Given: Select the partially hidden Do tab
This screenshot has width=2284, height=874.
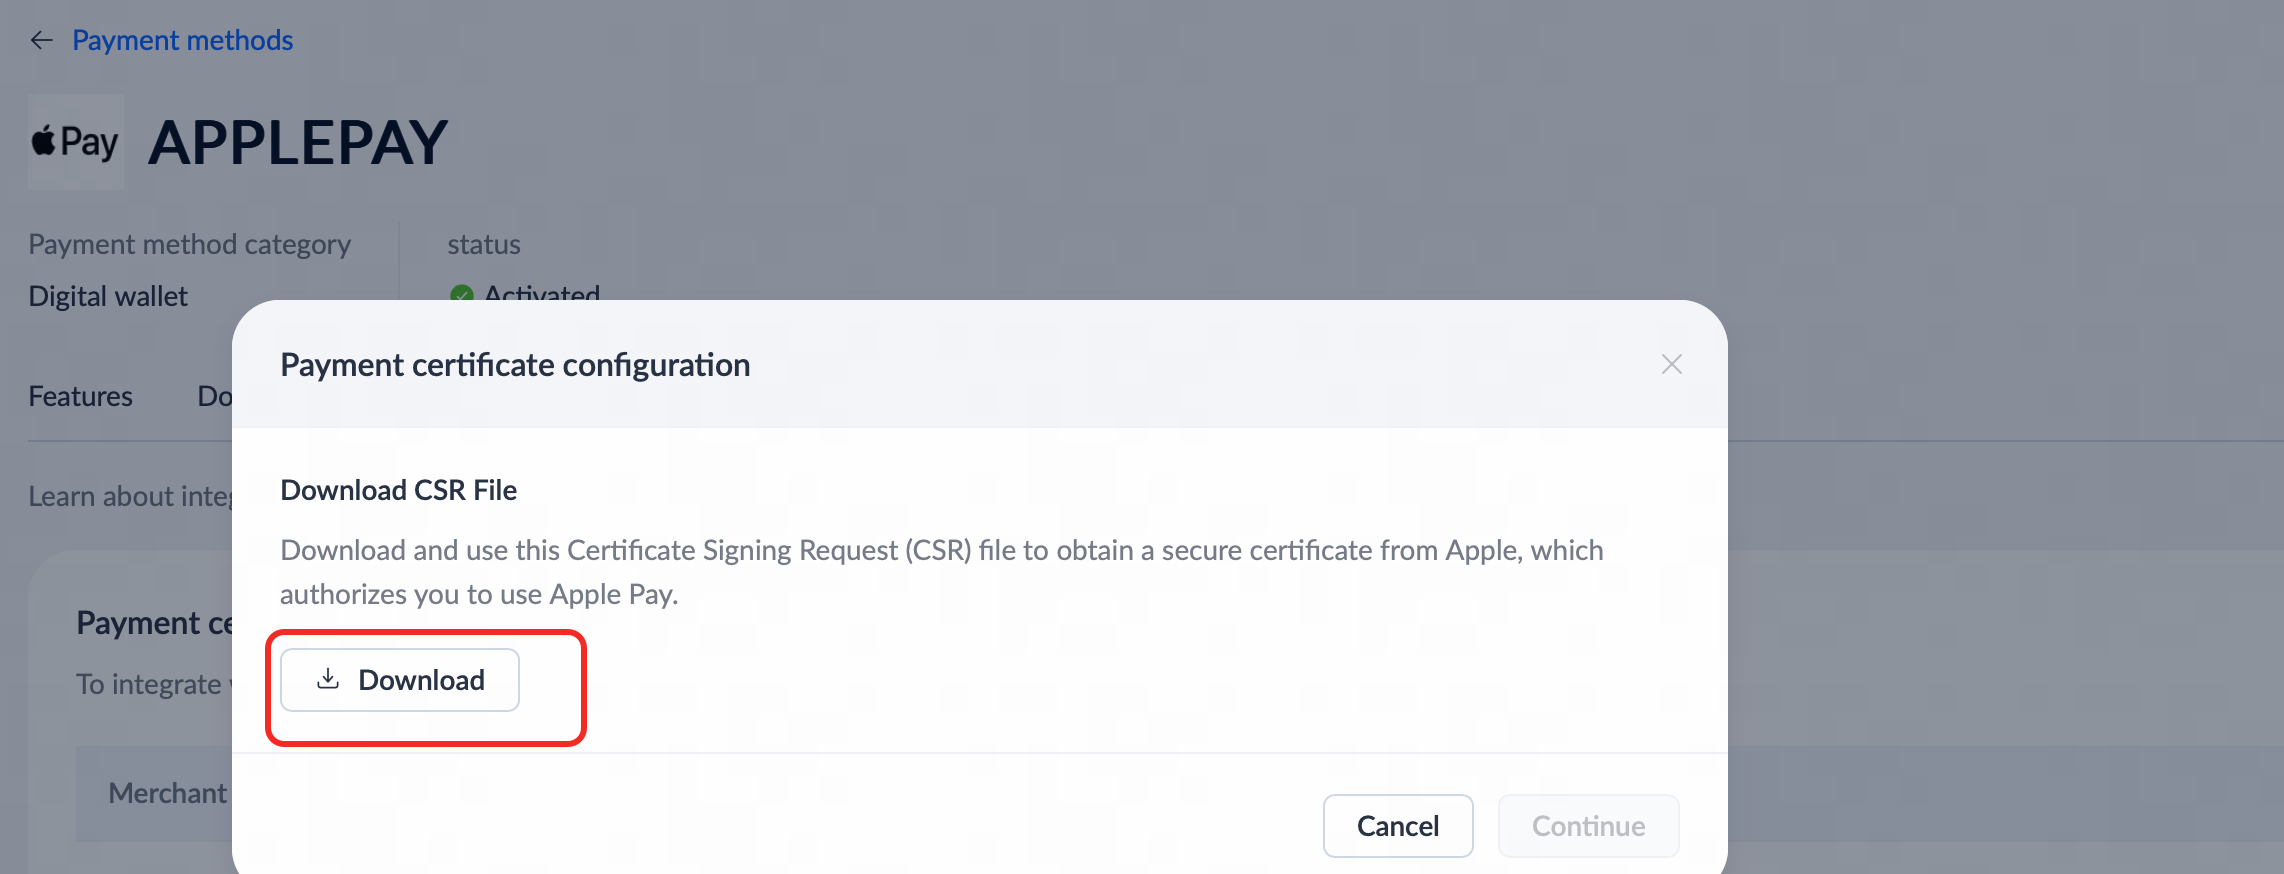Looking at the screenshot, I should pos(214,396).
